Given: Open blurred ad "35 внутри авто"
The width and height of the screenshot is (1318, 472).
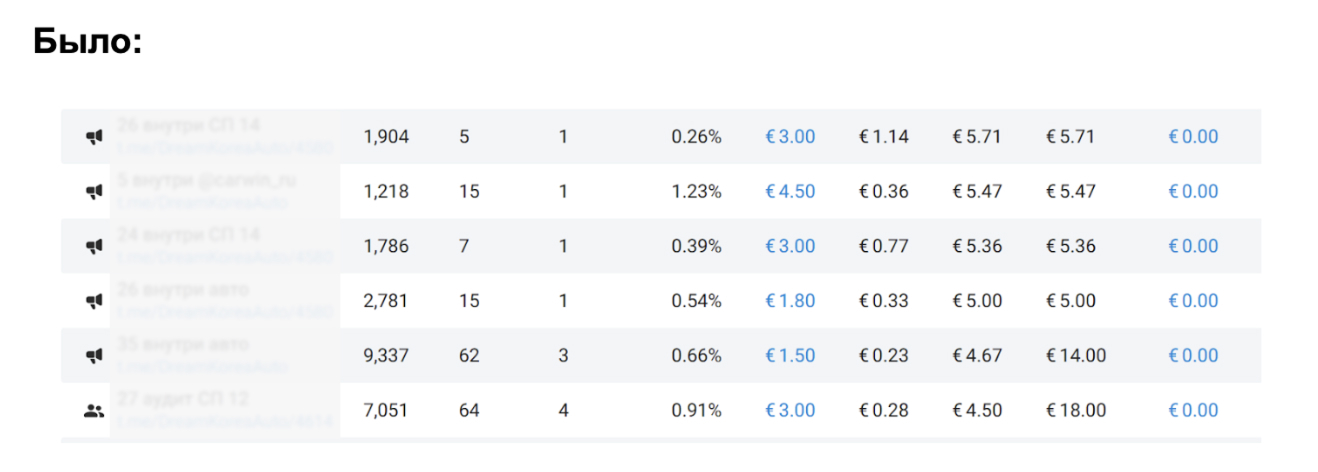Looking at the screenshot, I should 183,345.
